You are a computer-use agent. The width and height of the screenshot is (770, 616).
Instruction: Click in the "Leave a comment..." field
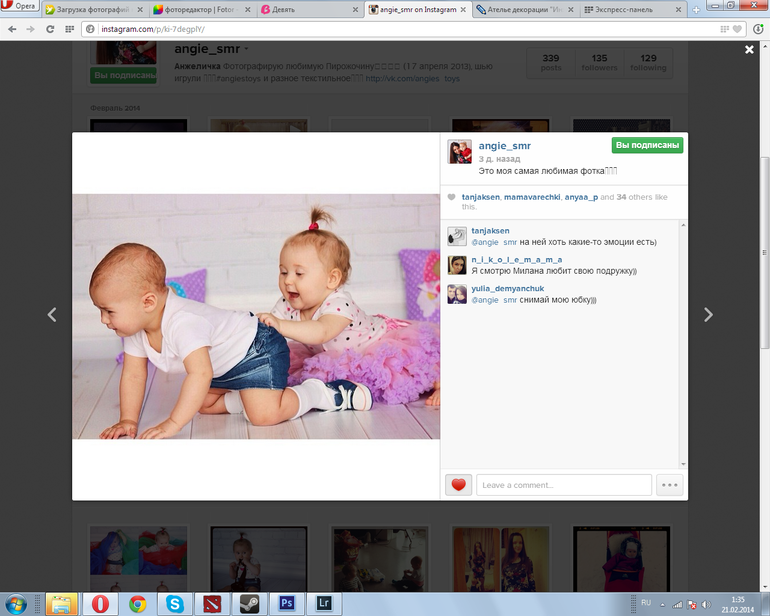pyautogui.click(x=563, y=485)
